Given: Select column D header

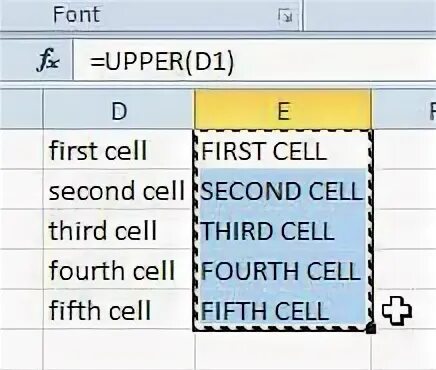Looking at the screenshot, I should (x=119, y=110).
